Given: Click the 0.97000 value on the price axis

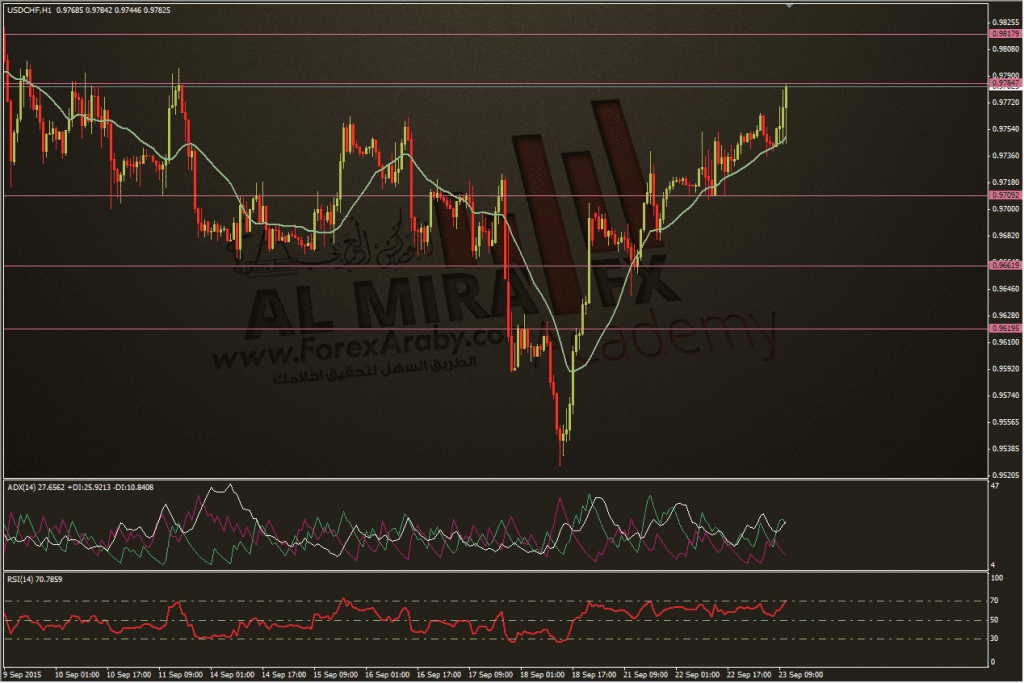Looking at the screenshot, I should 1006,209.
